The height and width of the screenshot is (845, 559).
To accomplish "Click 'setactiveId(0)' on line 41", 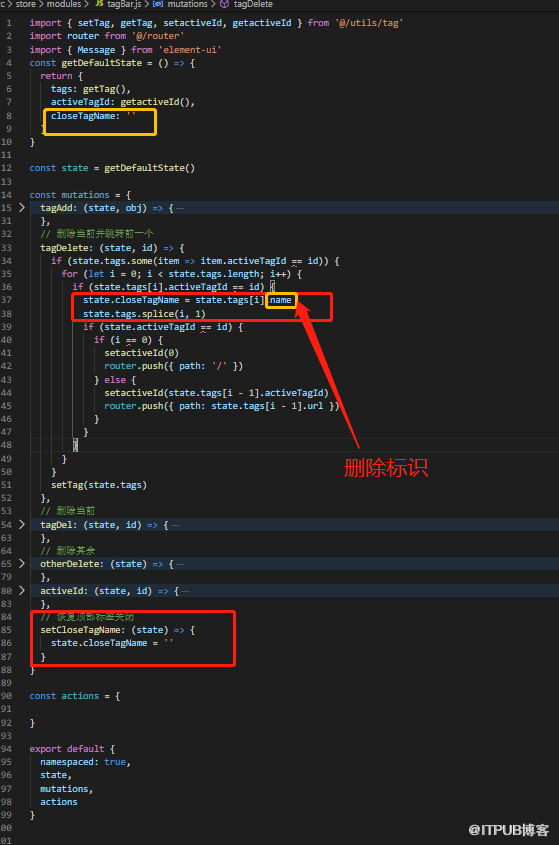I will pos(141,353).
